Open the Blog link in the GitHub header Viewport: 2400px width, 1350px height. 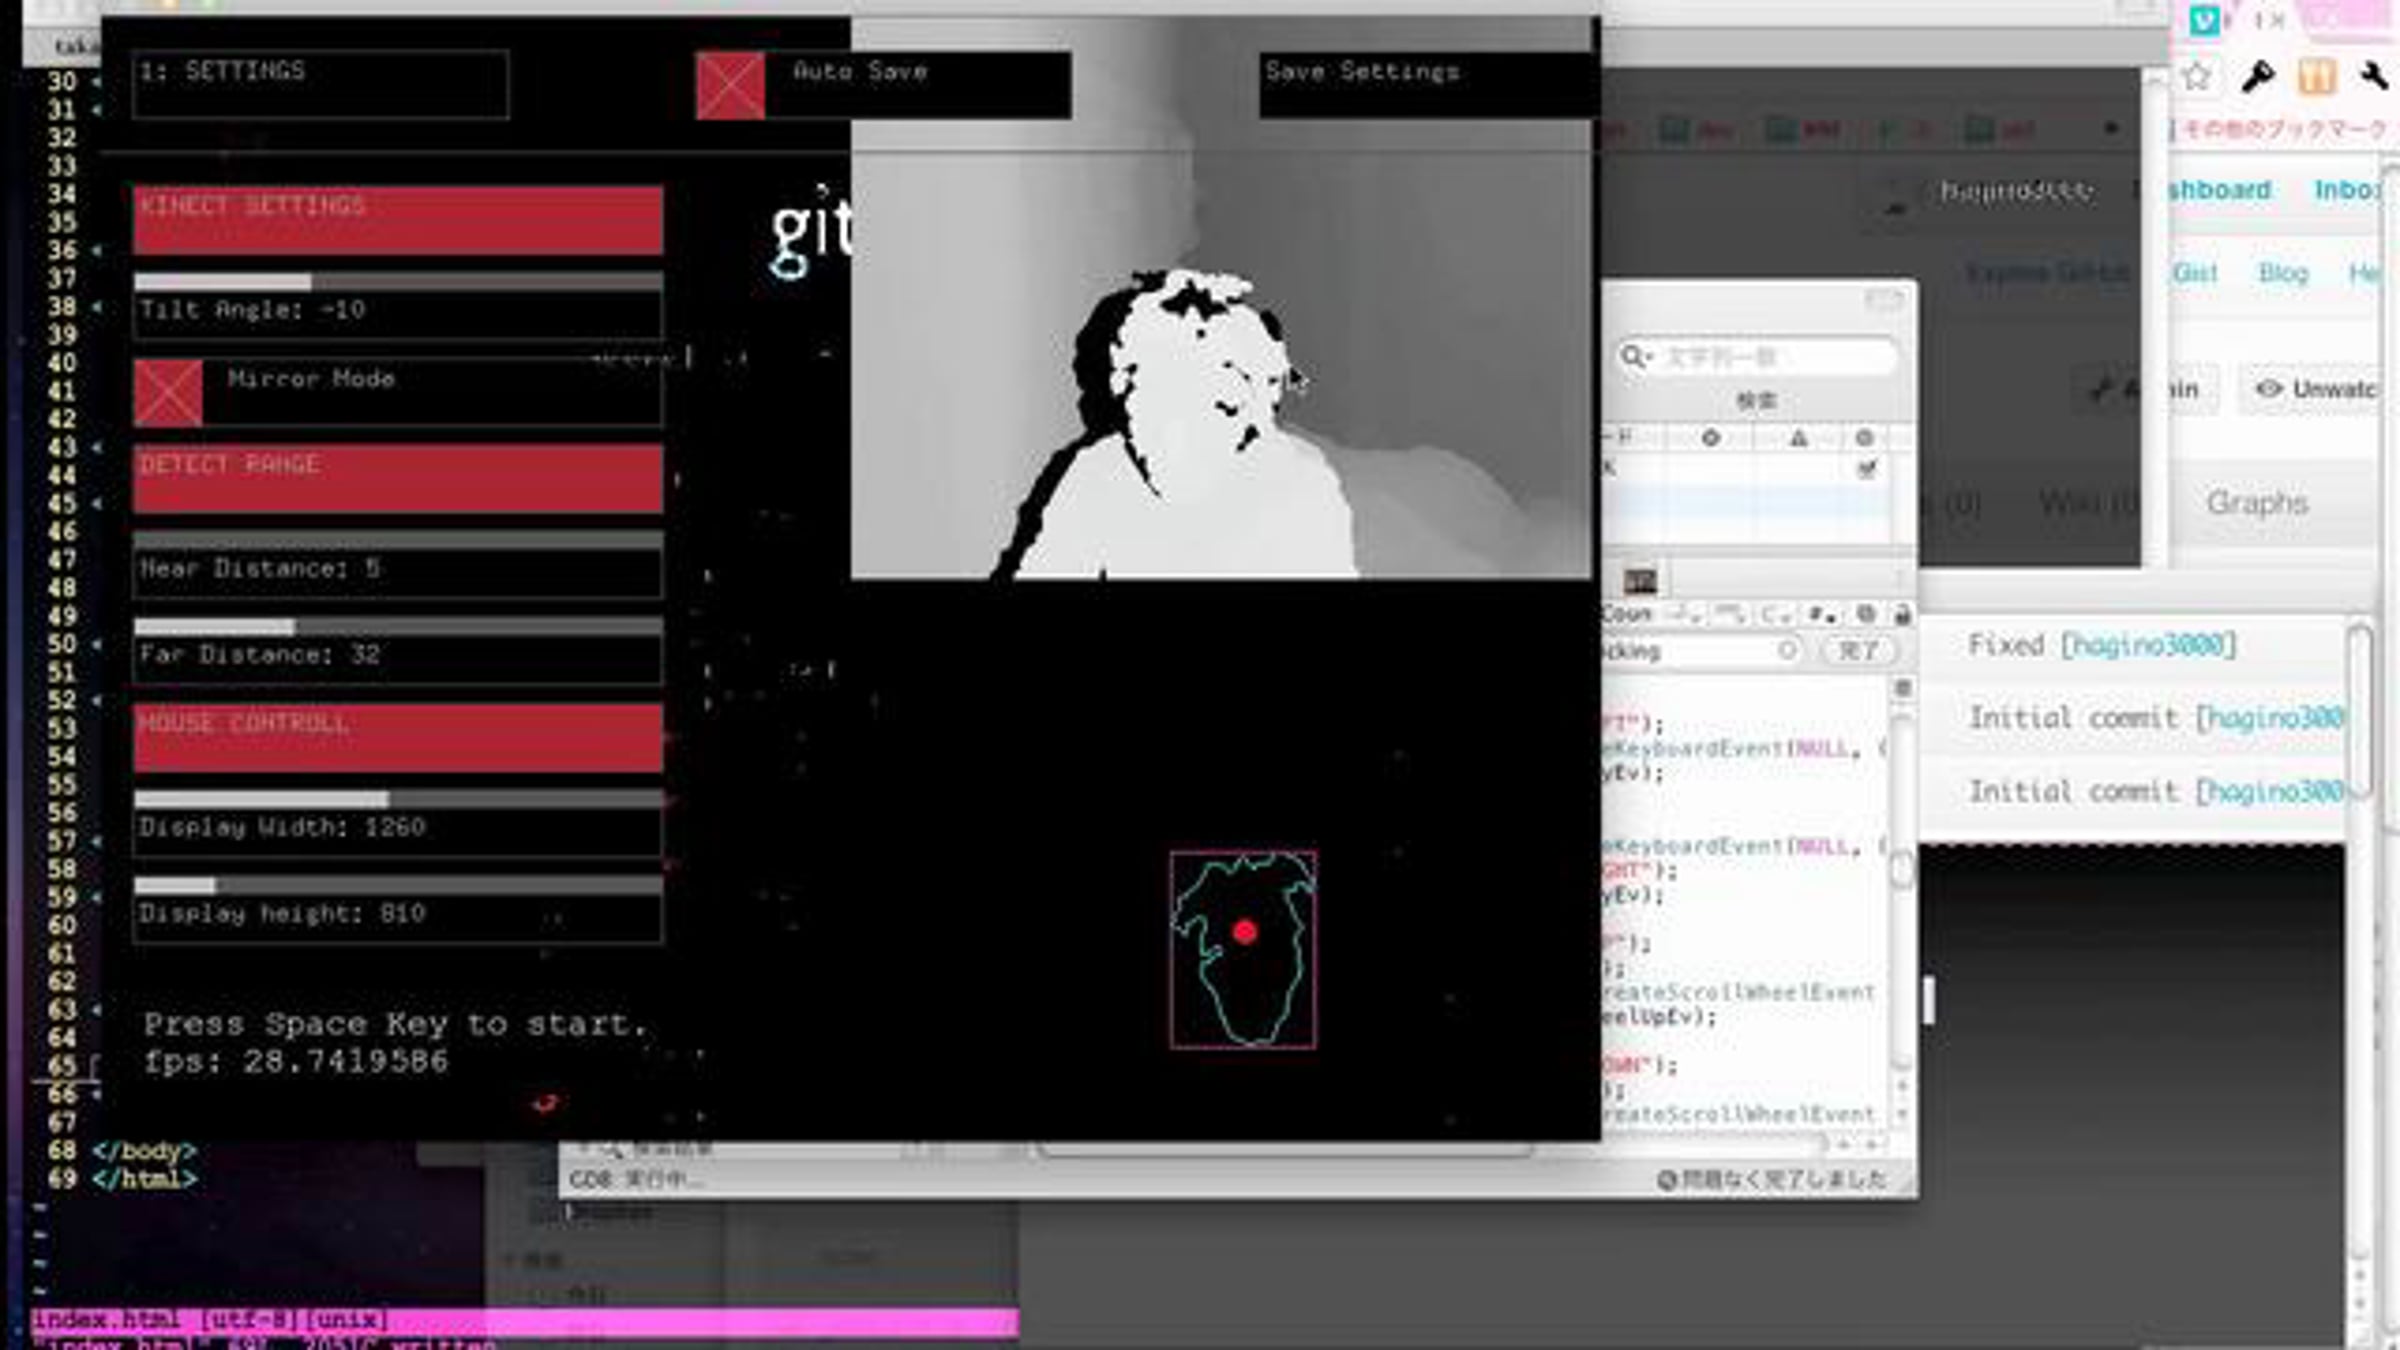coord(2283,273)
